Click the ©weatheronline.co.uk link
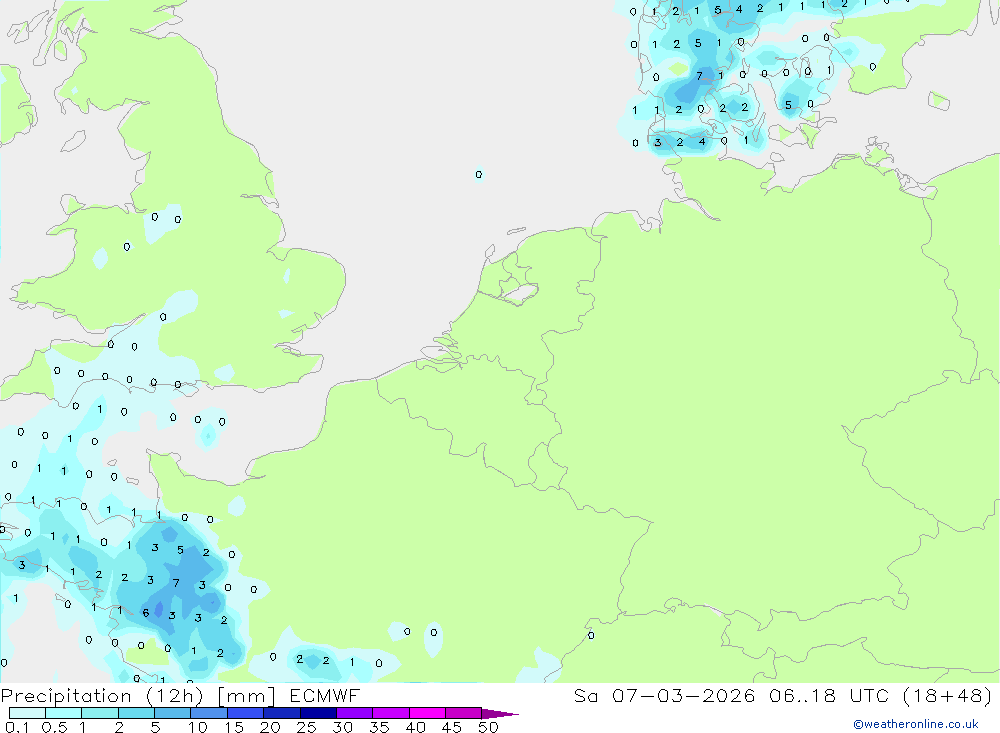Viewport: 1000px width, 733px height. [x=915, y=724]
